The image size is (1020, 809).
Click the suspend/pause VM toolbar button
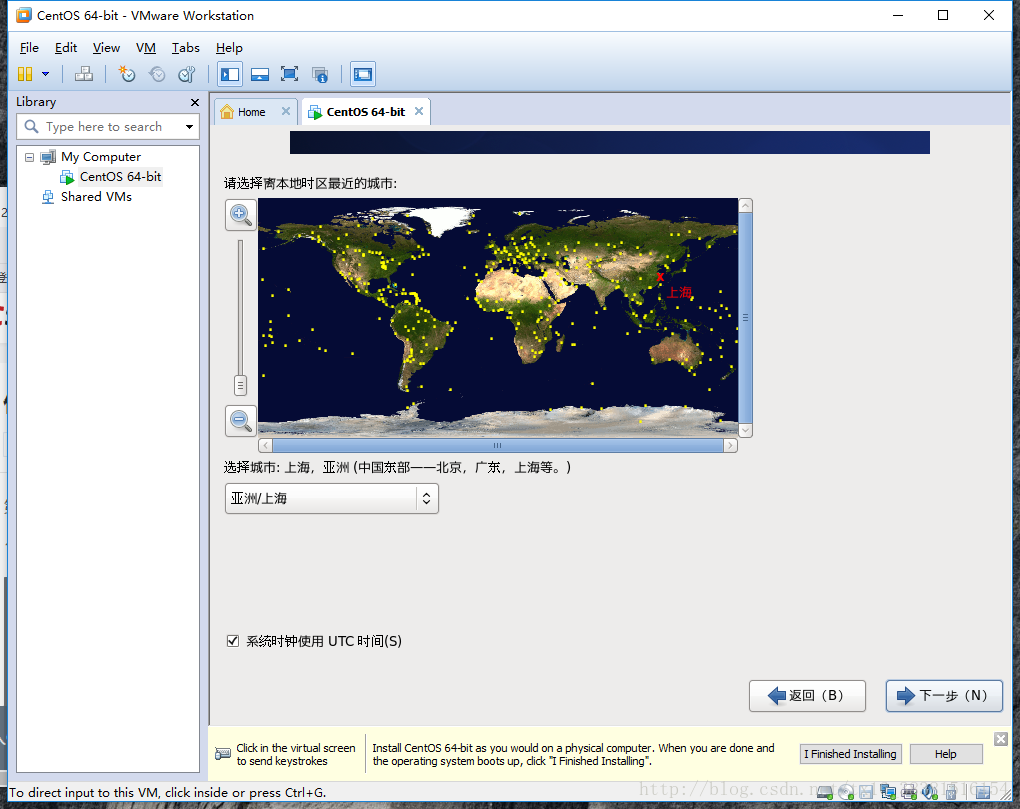click(25, 74)
